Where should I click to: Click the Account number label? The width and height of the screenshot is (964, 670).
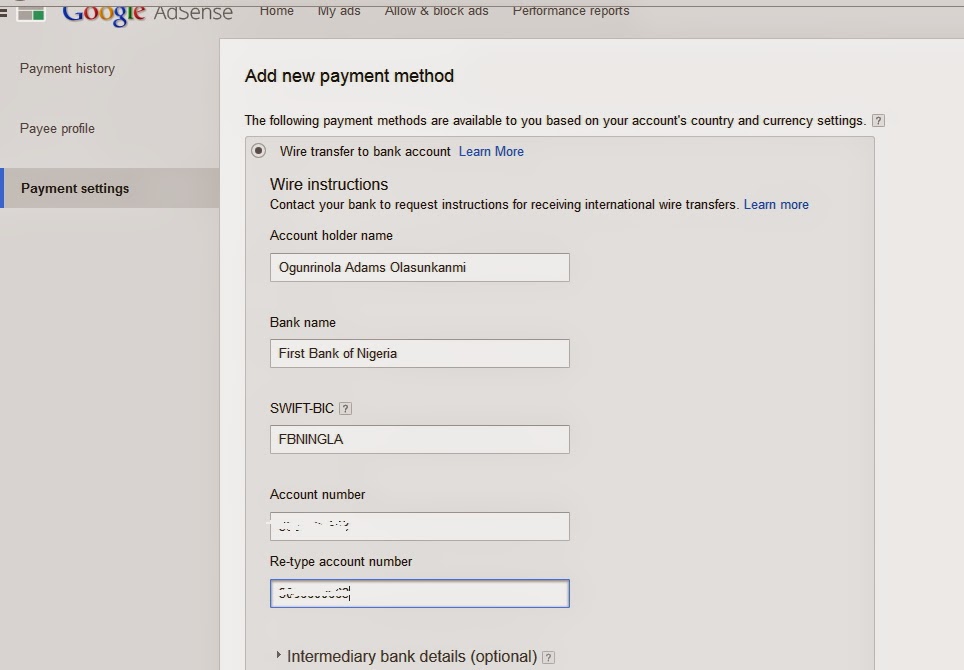(x=317, y=494)
